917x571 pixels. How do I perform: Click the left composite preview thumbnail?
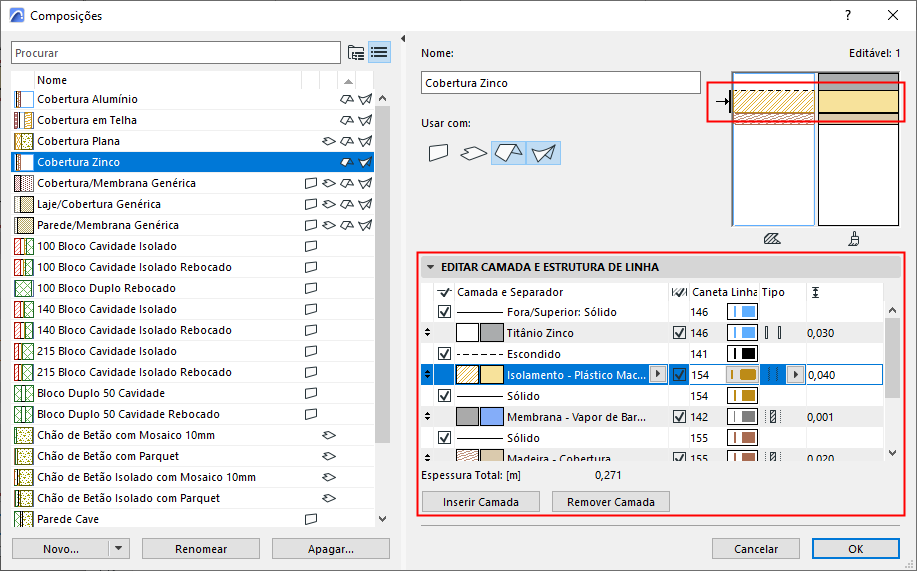(x=773, y=149)
